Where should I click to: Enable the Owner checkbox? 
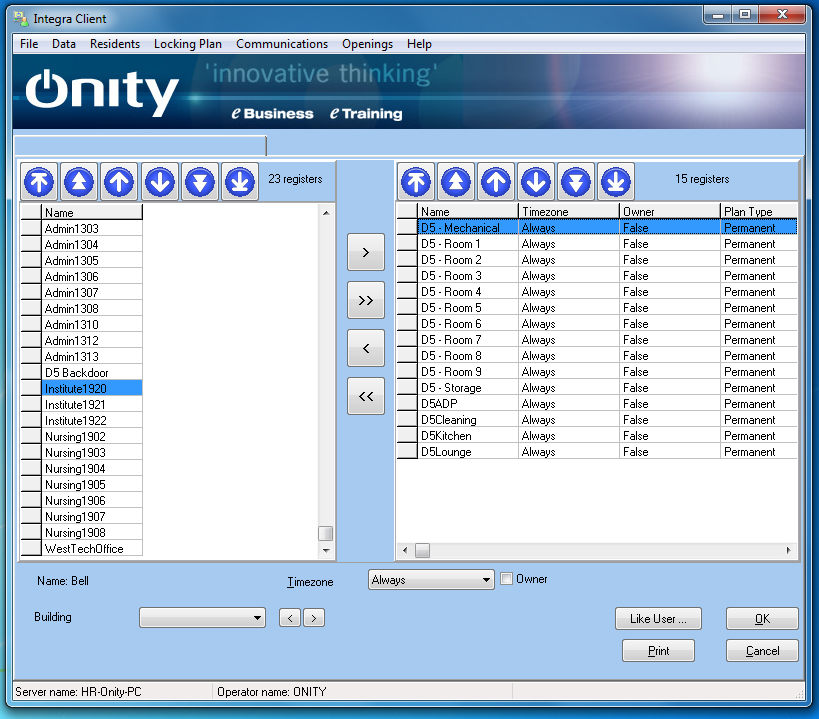tap(507, 579)
